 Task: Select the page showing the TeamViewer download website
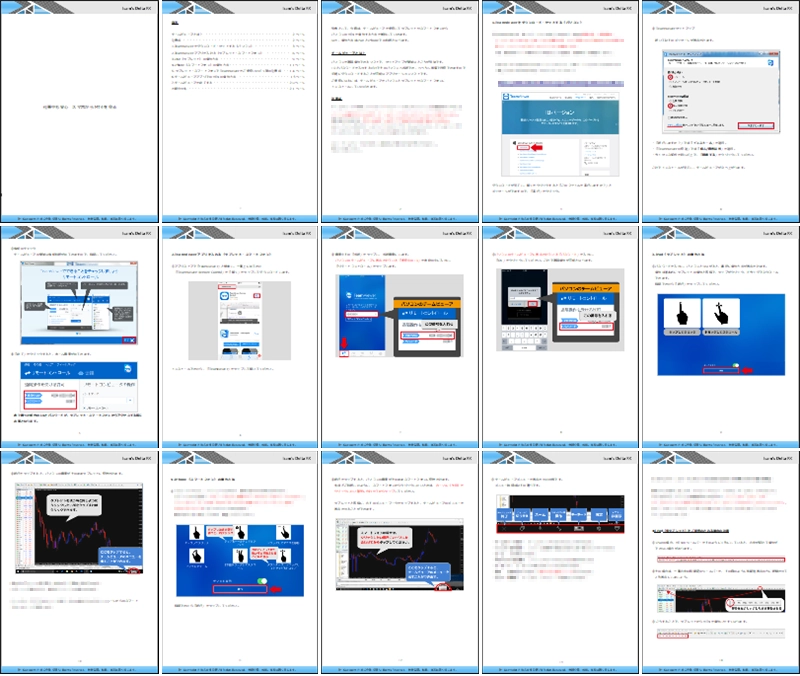click(559, 112)
